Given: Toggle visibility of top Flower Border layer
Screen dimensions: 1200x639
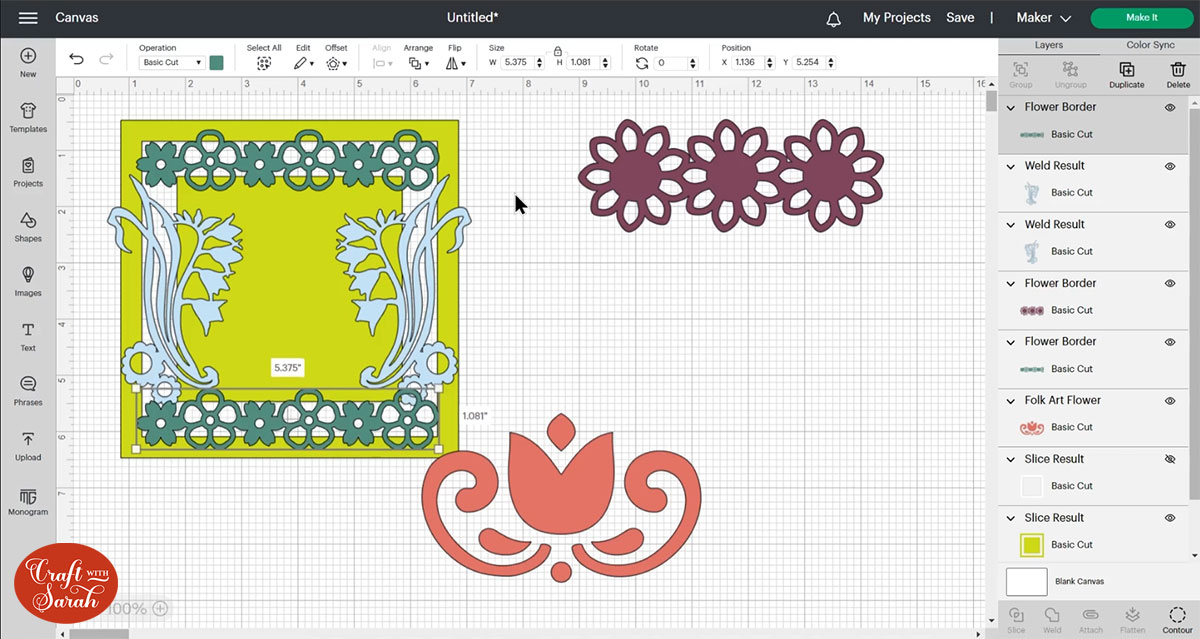Looking at the screenshot, I should (x=1170, y=108).
